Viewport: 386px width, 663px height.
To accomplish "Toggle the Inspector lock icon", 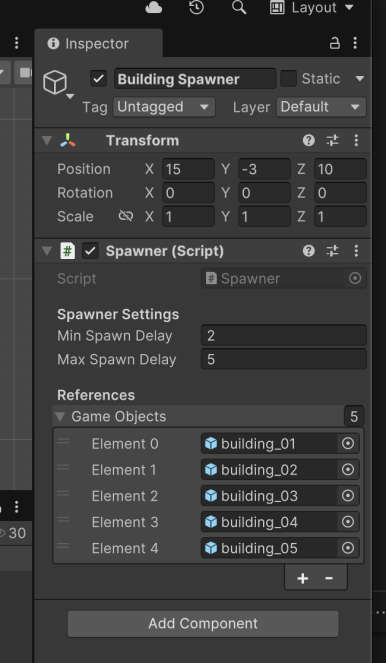I will pos(334,43).
